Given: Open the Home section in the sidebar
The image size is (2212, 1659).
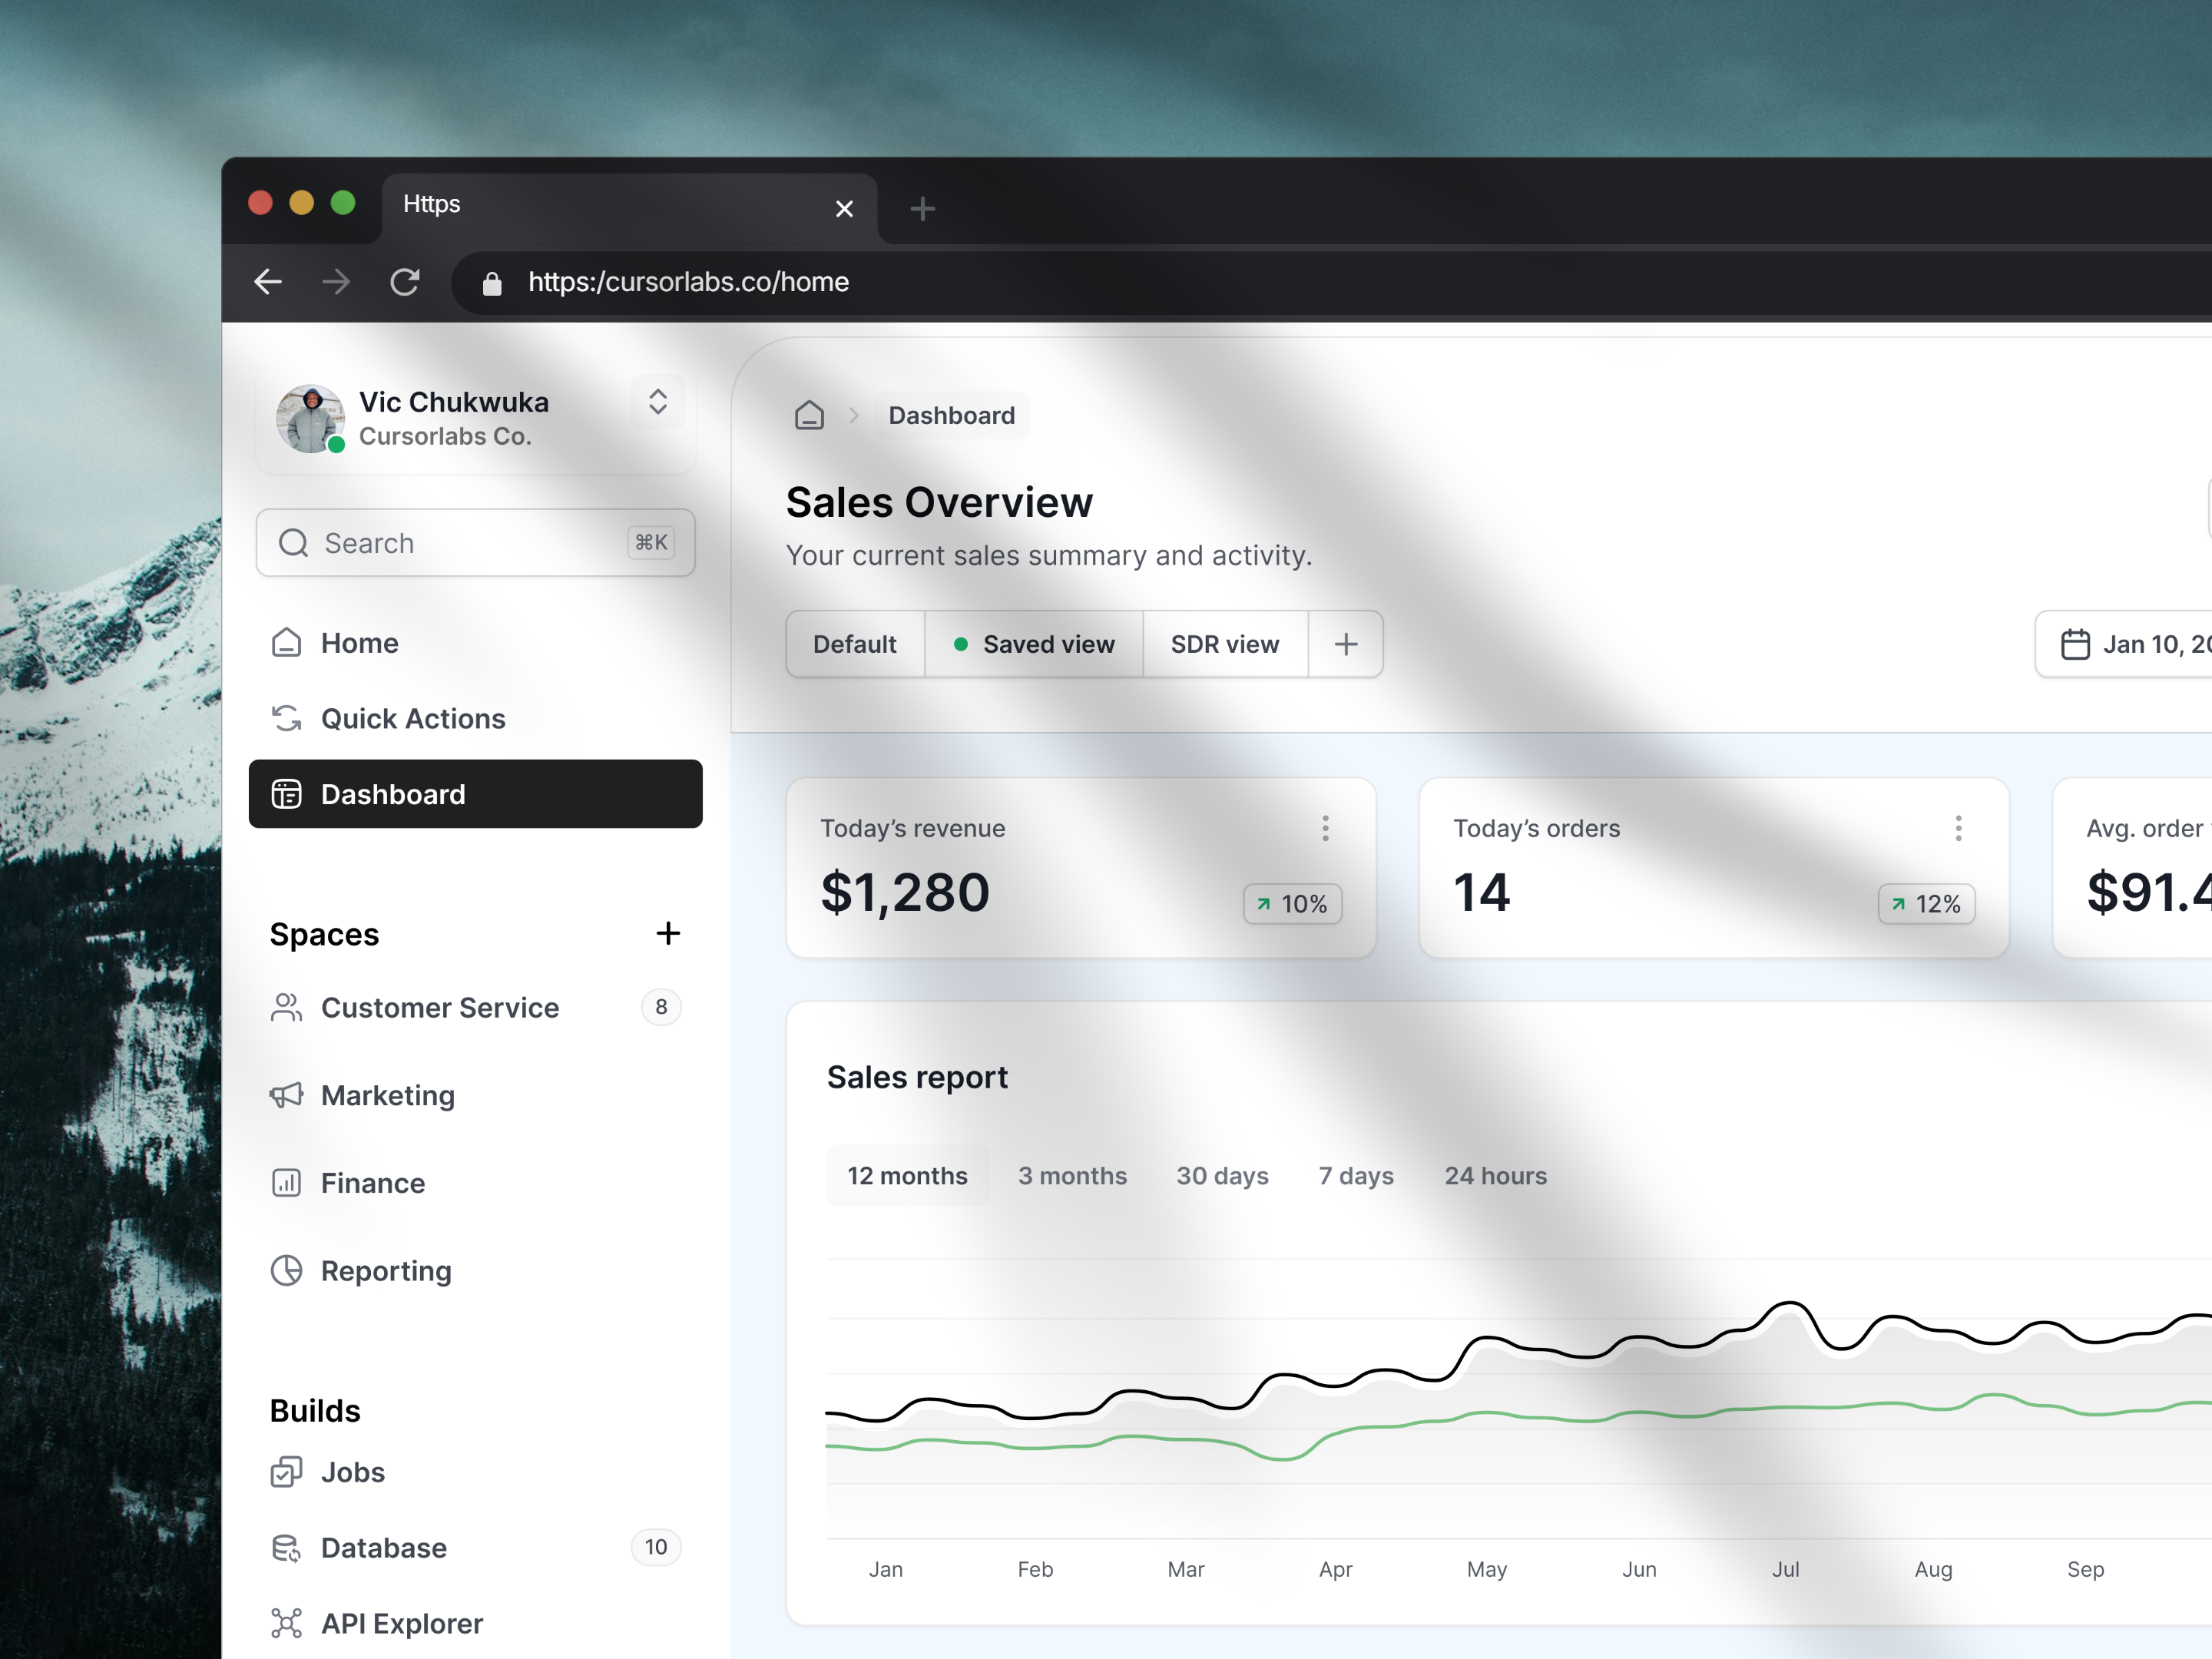Looking at the screenshot, I should (357, 643).
